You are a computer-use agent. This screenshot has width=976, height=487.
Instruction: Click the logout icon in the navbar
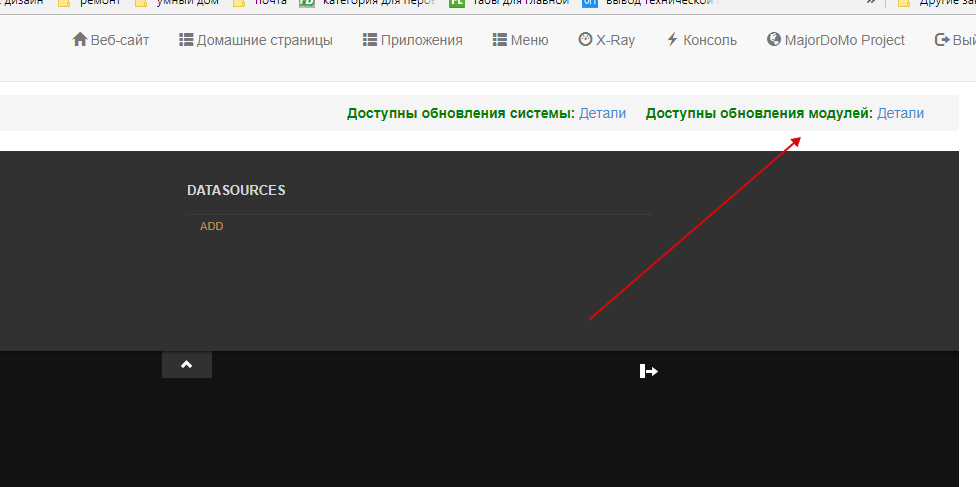pos(942,40)
